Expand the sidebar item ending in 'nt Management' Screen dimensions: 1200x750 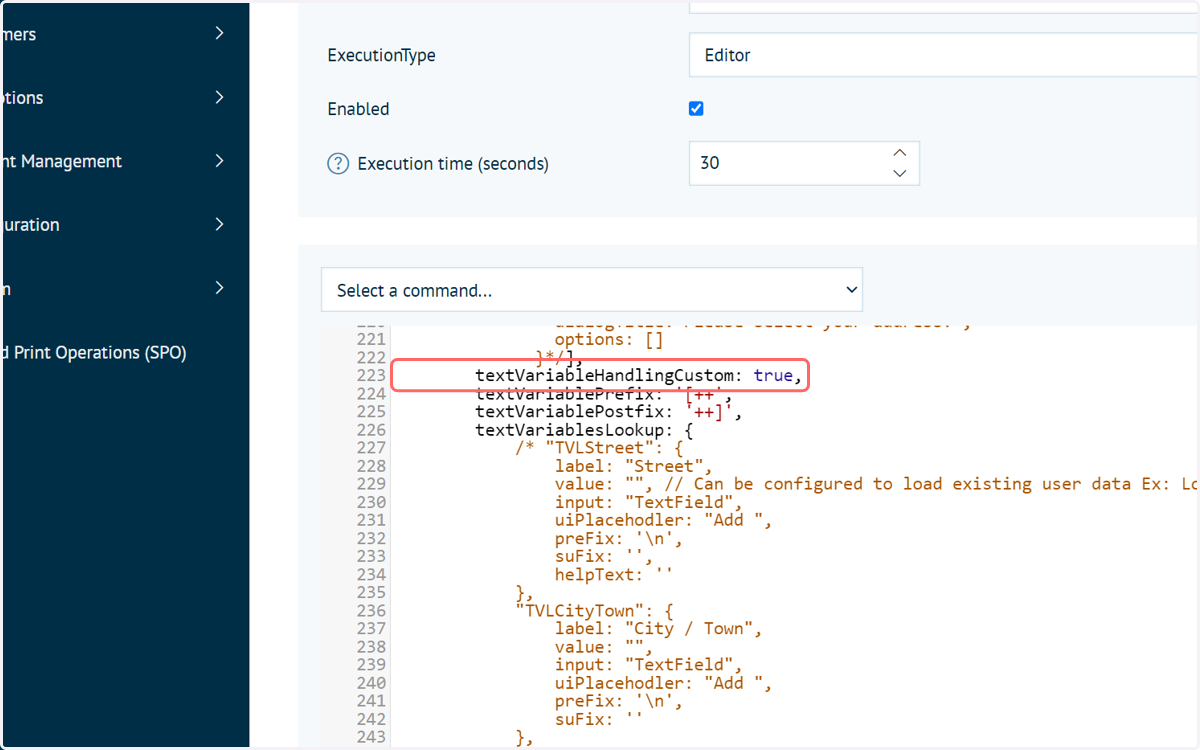pyautogui.click(x=219, y=161)
